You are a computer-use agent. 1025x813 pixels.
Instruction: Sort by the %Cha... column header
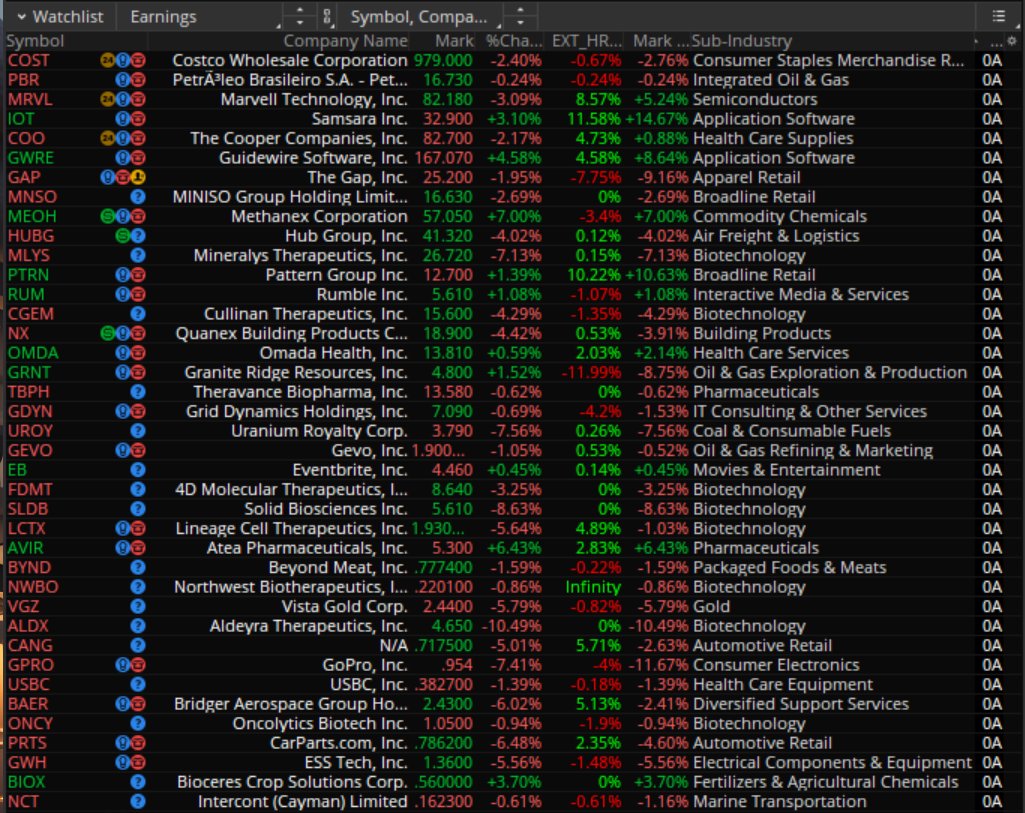pyautogui.click(x=514, y=41)
